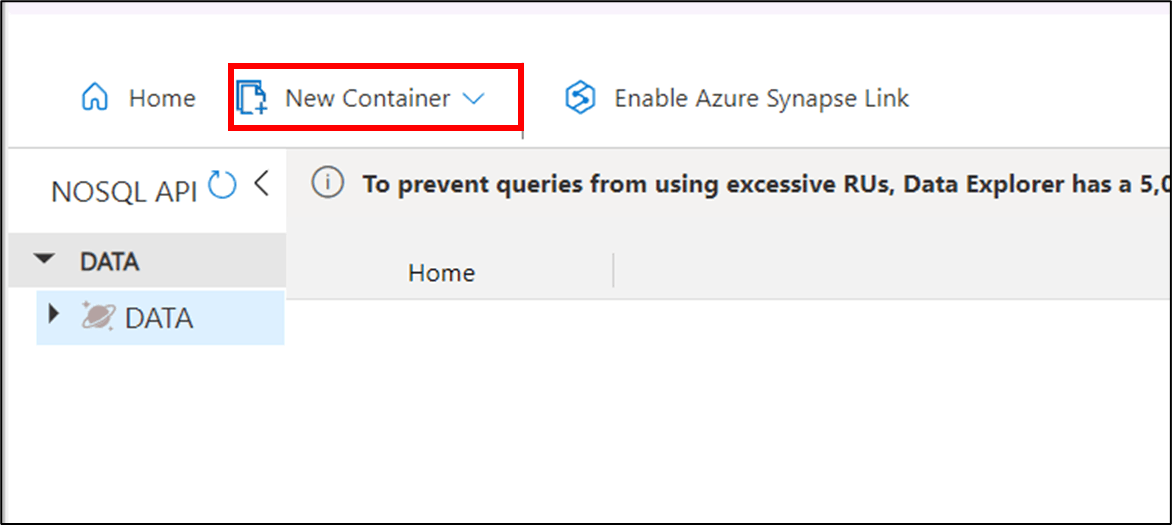Click the New Container button label

(368, 99)
